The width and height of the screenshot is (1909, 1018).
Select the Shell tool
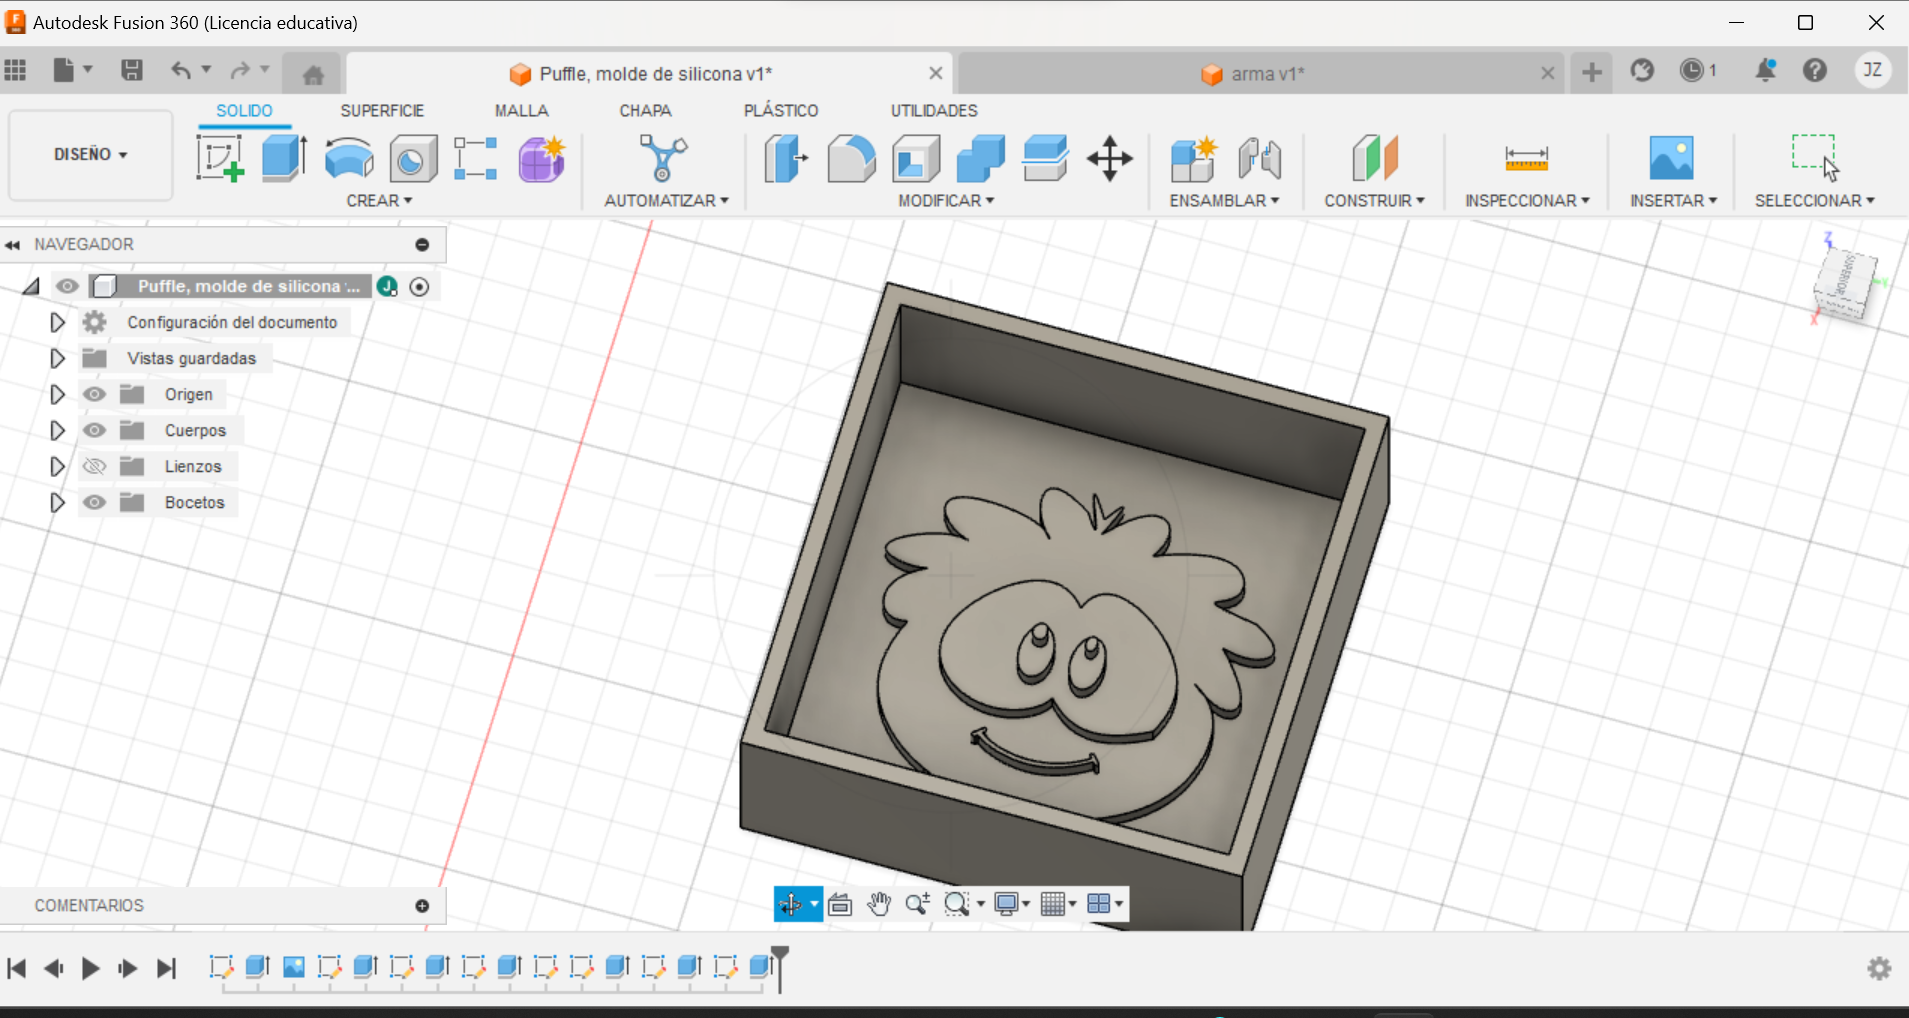coord(916,158)
